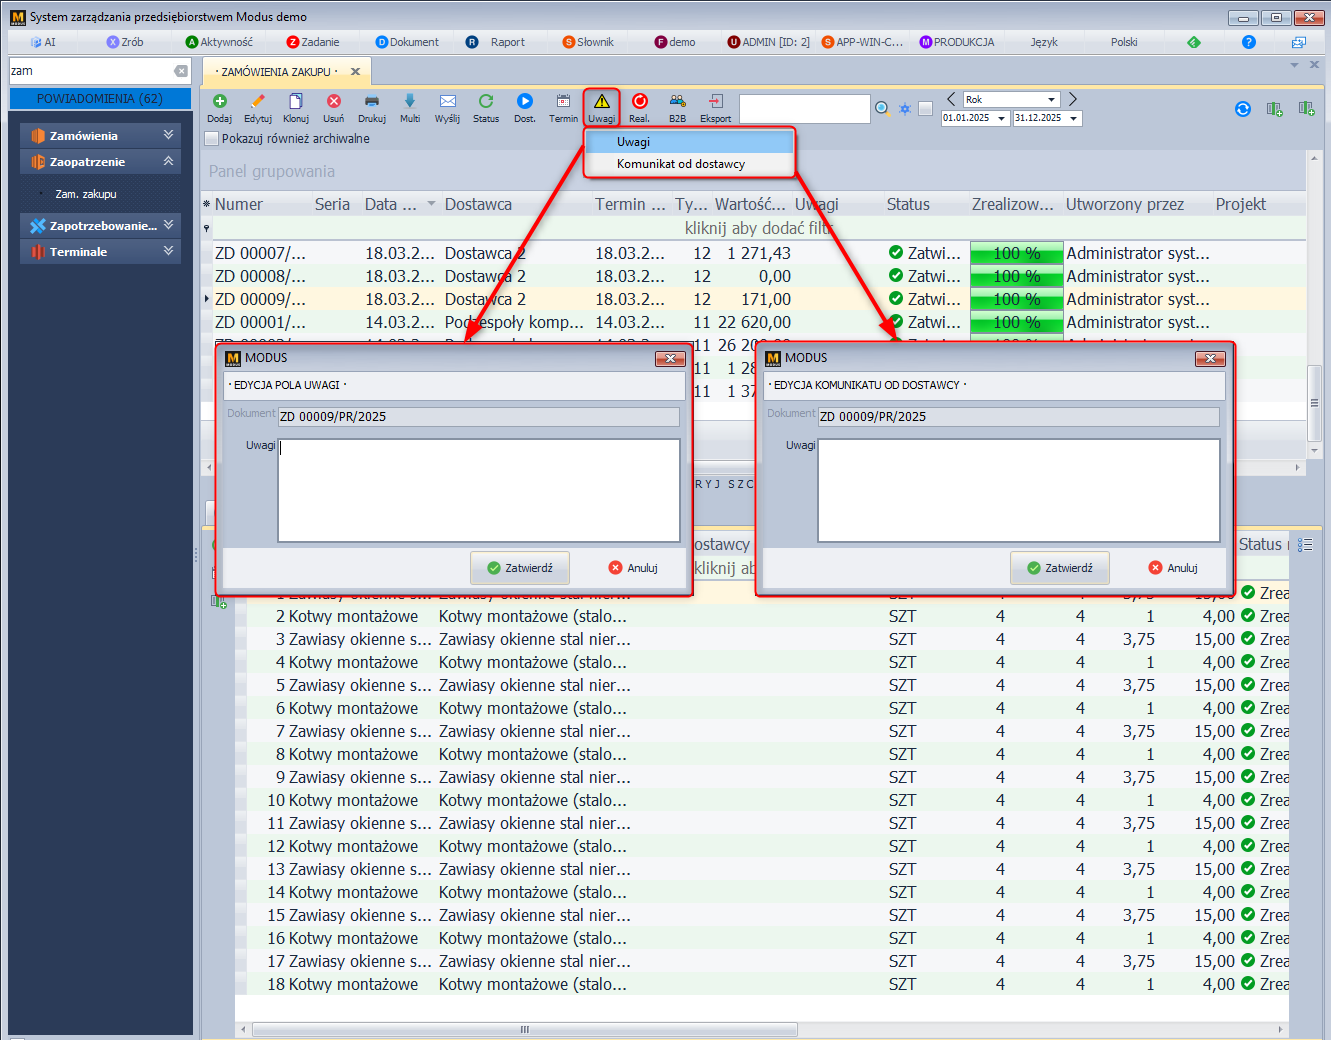Click Anuluj in Edycja komunikatu od dostawcy dialog

pos(1172,568)
